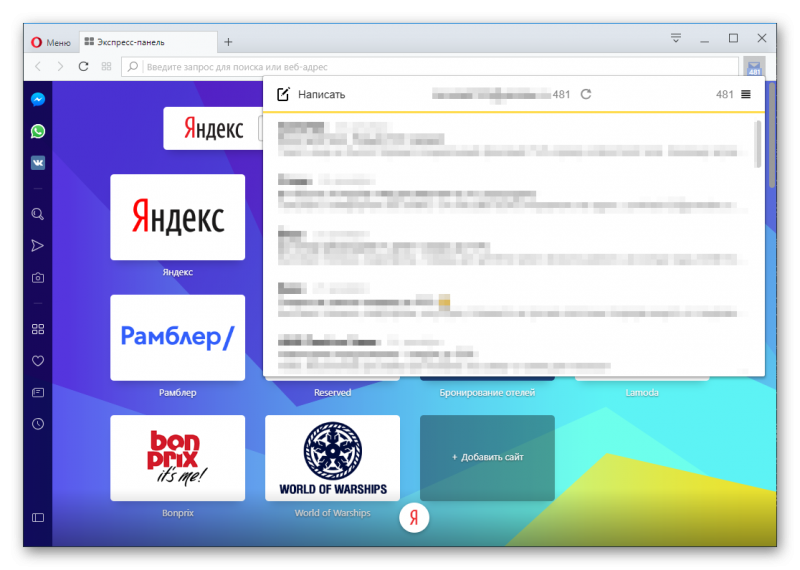Toggle sidebar panel icon at bottom
This screenshot has width=800, height=570.
coord(38,517)
